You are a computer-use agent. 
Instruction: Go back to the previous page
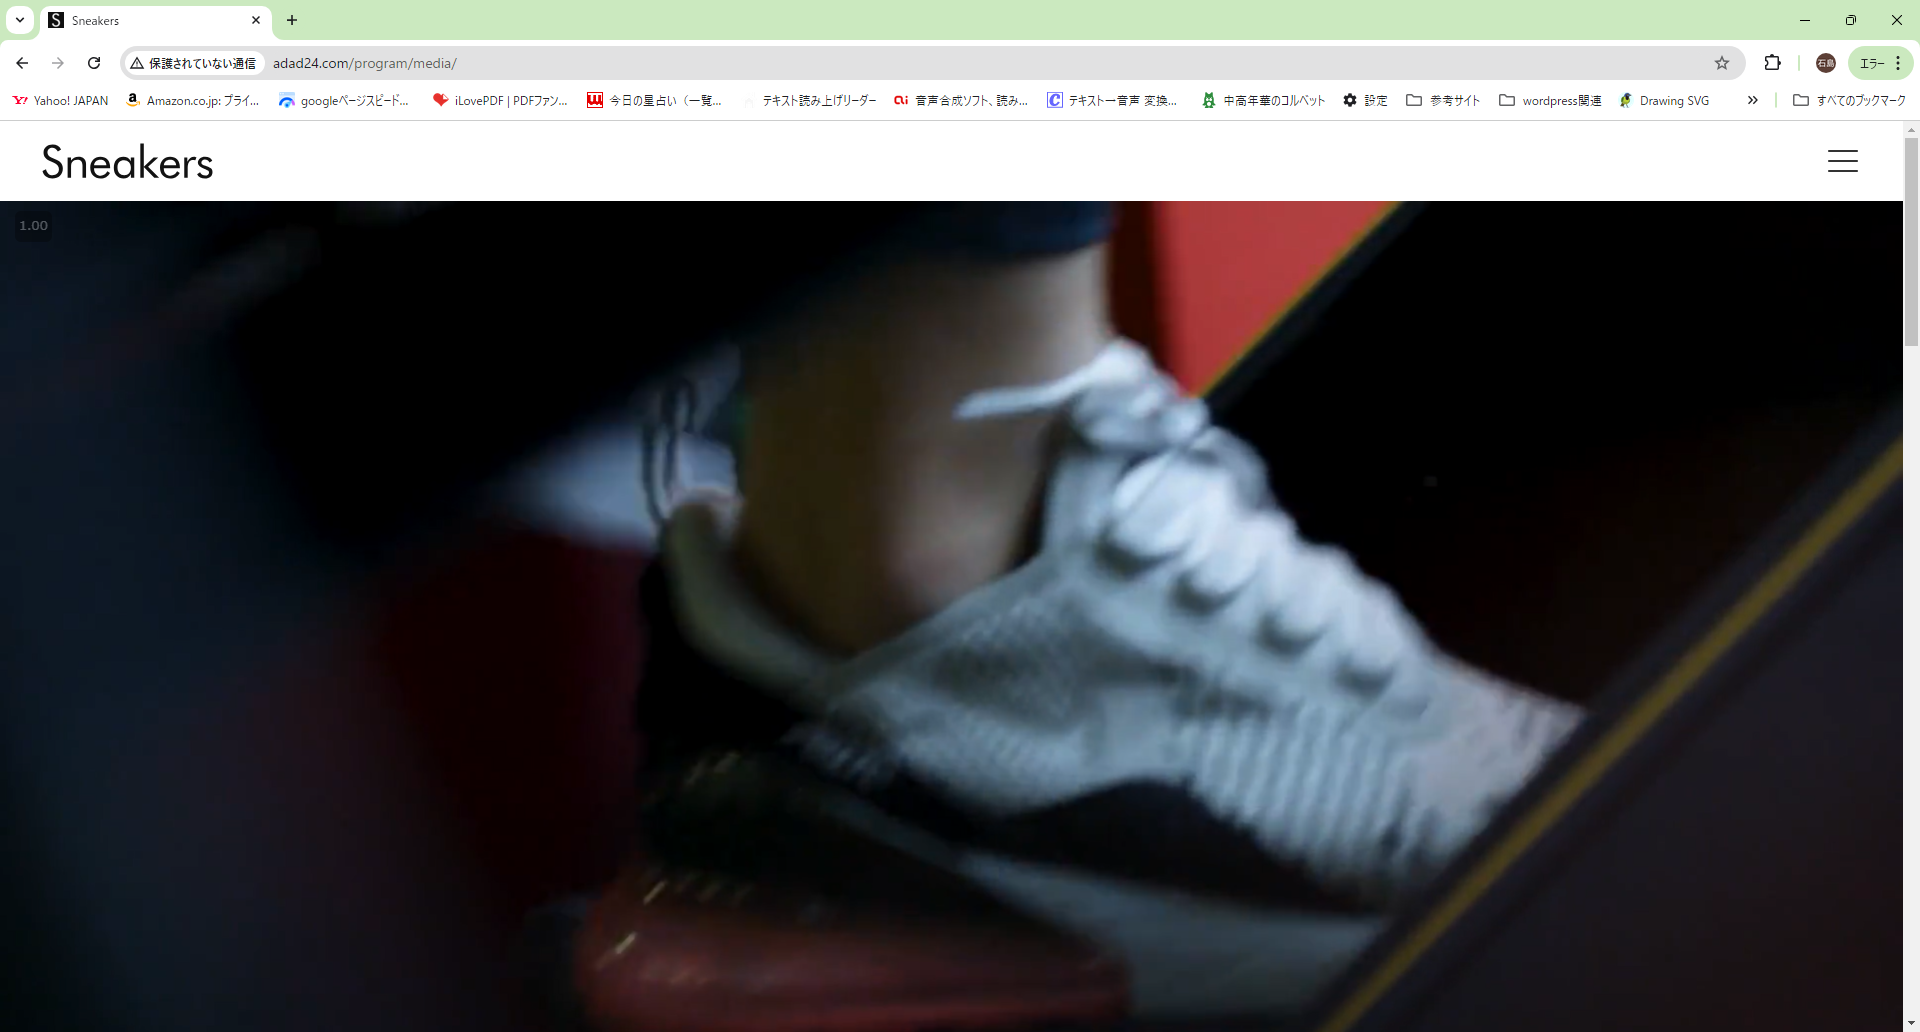[x=22, y=63]
